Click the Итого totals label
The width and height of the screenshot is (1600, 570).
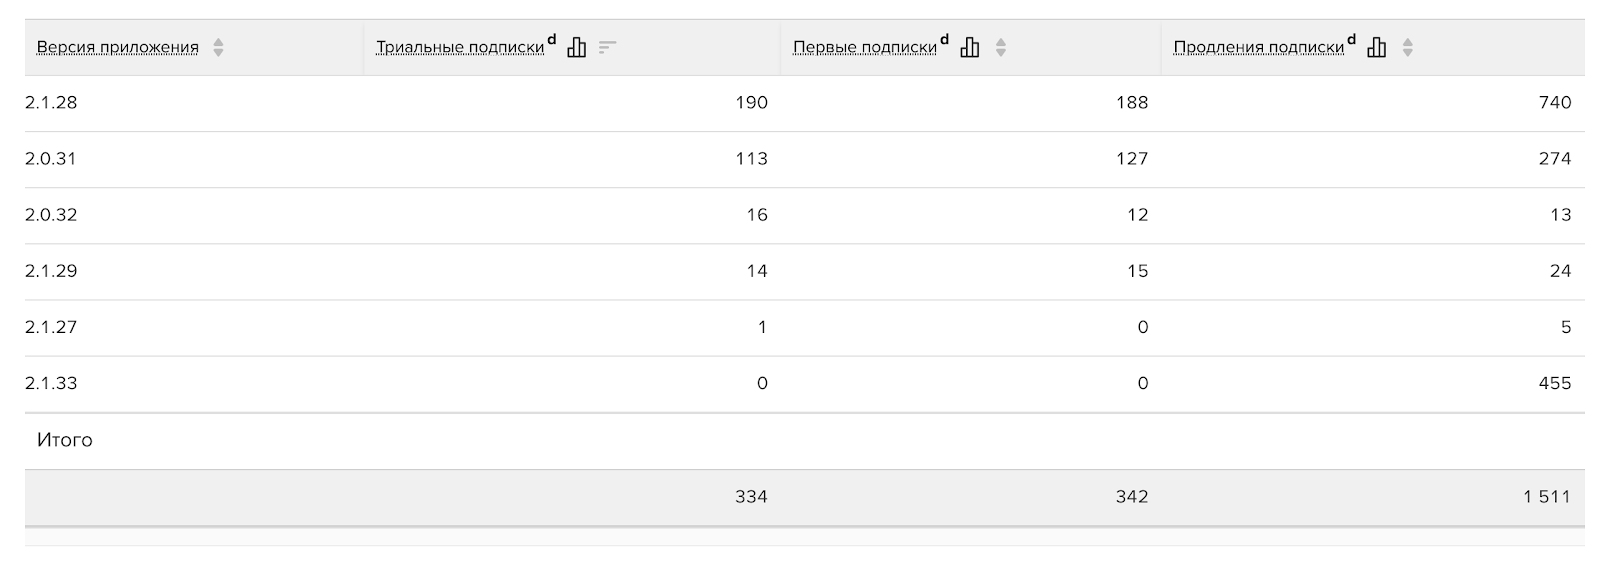[65, 440]
